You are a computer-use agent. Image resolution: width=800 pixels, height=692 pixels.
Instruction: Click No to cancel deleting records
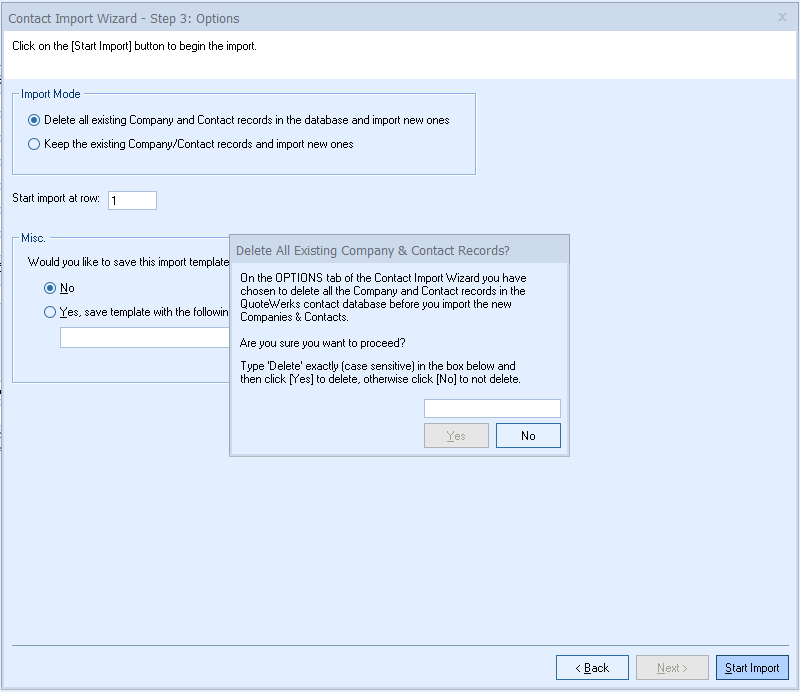click(528, 436)
